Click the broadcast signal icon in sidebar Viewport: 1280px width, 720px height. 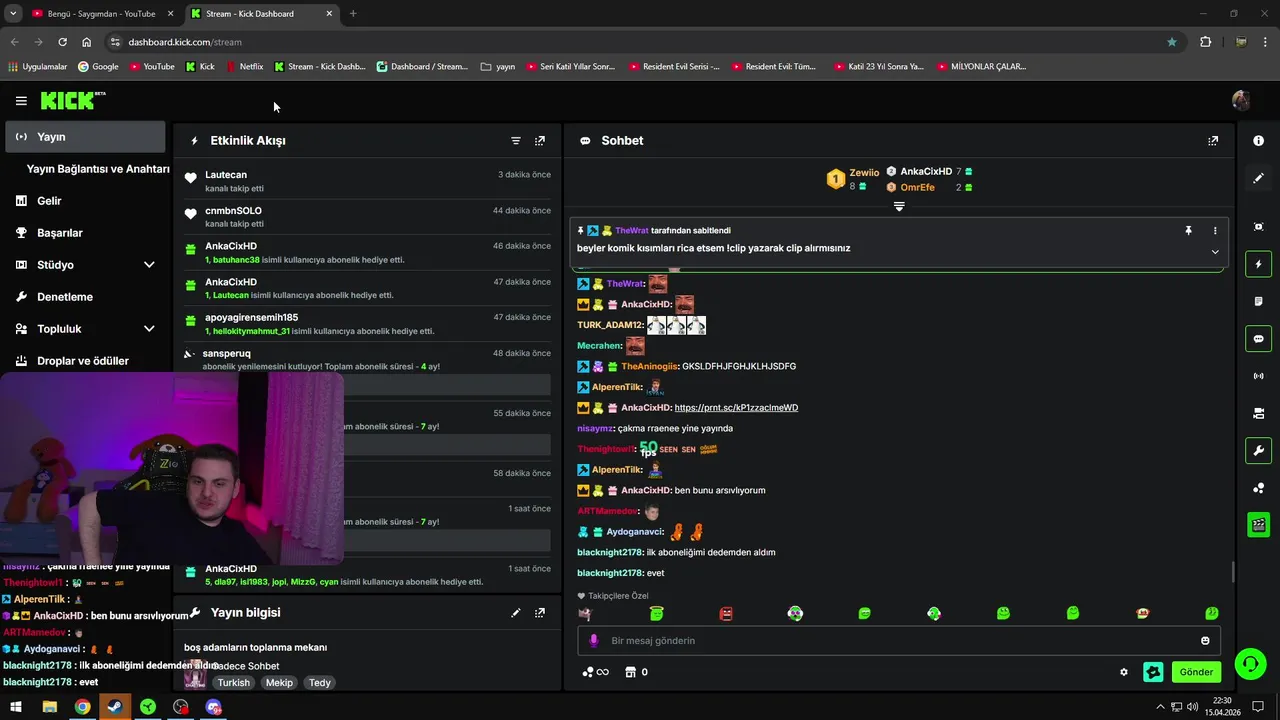coord(1259,376)
